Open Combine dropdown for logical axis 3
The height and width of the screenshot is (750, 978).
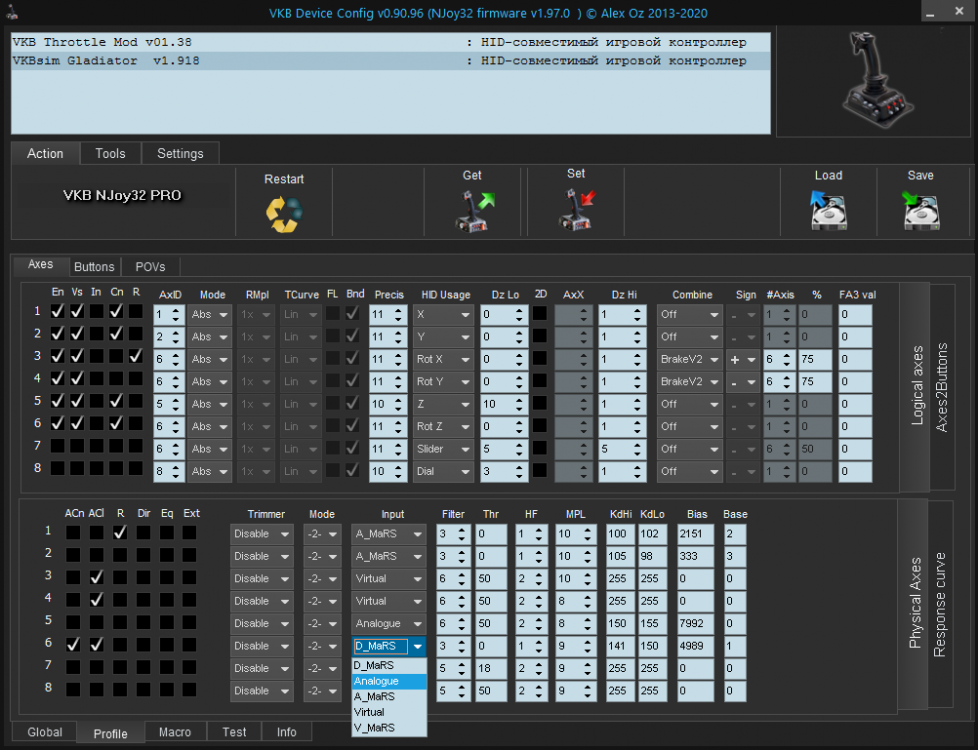(x=690, y=359)
